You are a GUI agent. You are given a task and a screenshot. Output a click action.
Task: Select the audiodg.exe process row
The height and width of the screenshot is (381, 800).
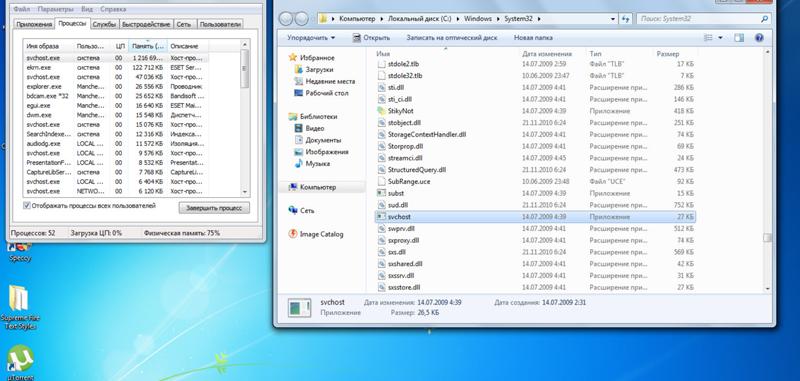[116, 143]
